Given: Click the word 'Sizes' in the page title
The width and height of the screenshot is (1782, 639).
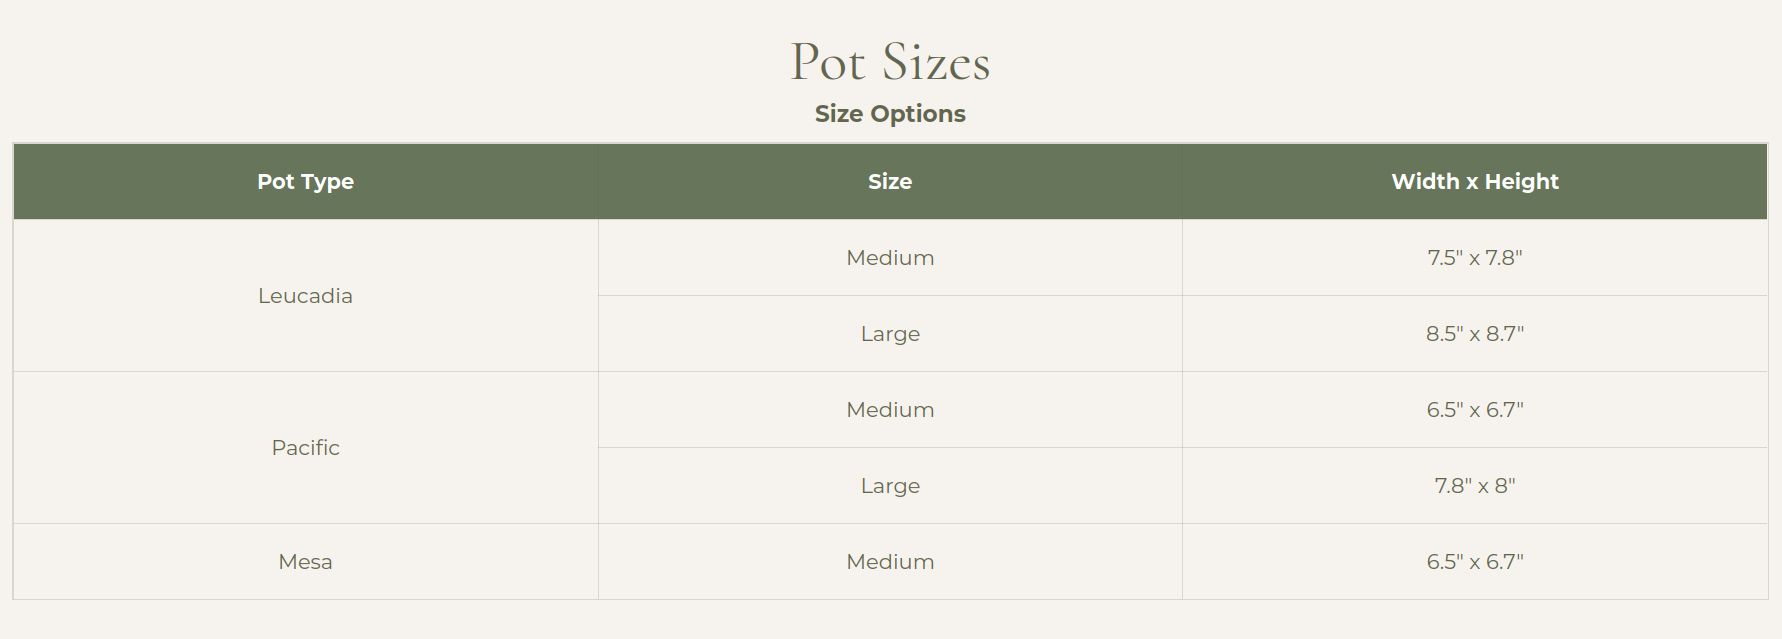Looking at the screenshot, I should (x=936, y=63).
